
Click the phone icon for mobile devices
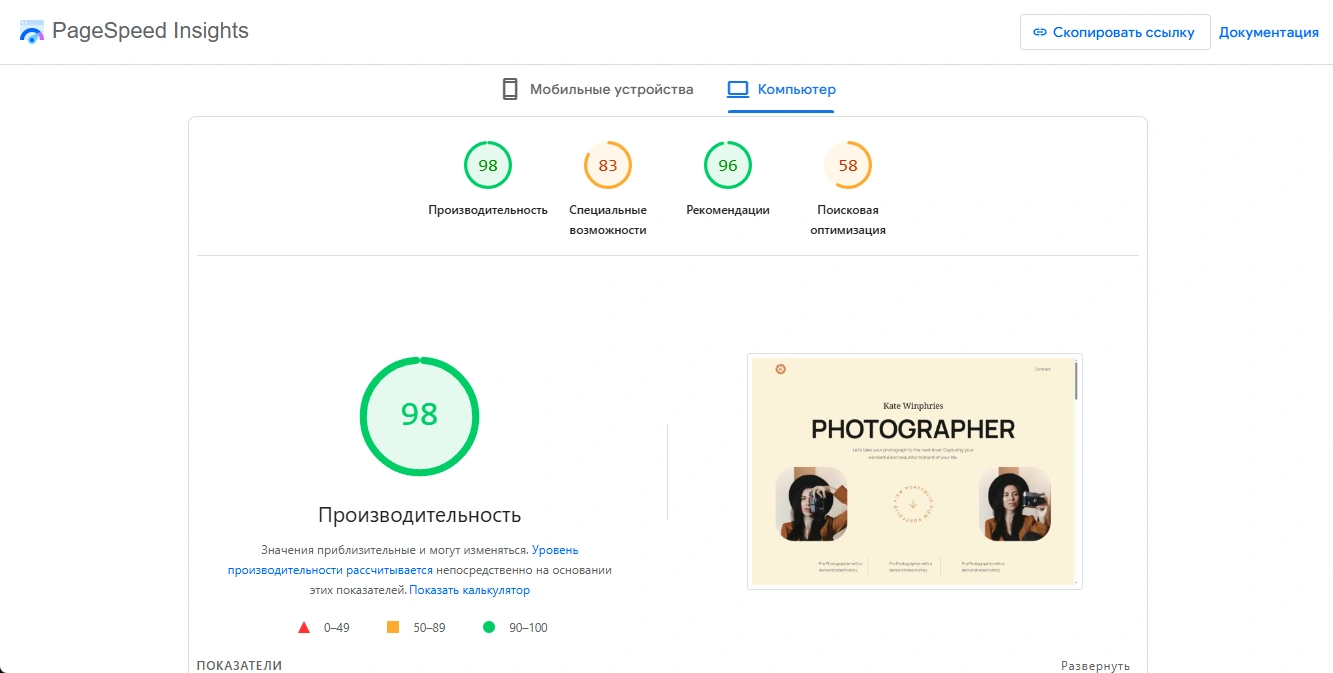(x=510, y=89)
